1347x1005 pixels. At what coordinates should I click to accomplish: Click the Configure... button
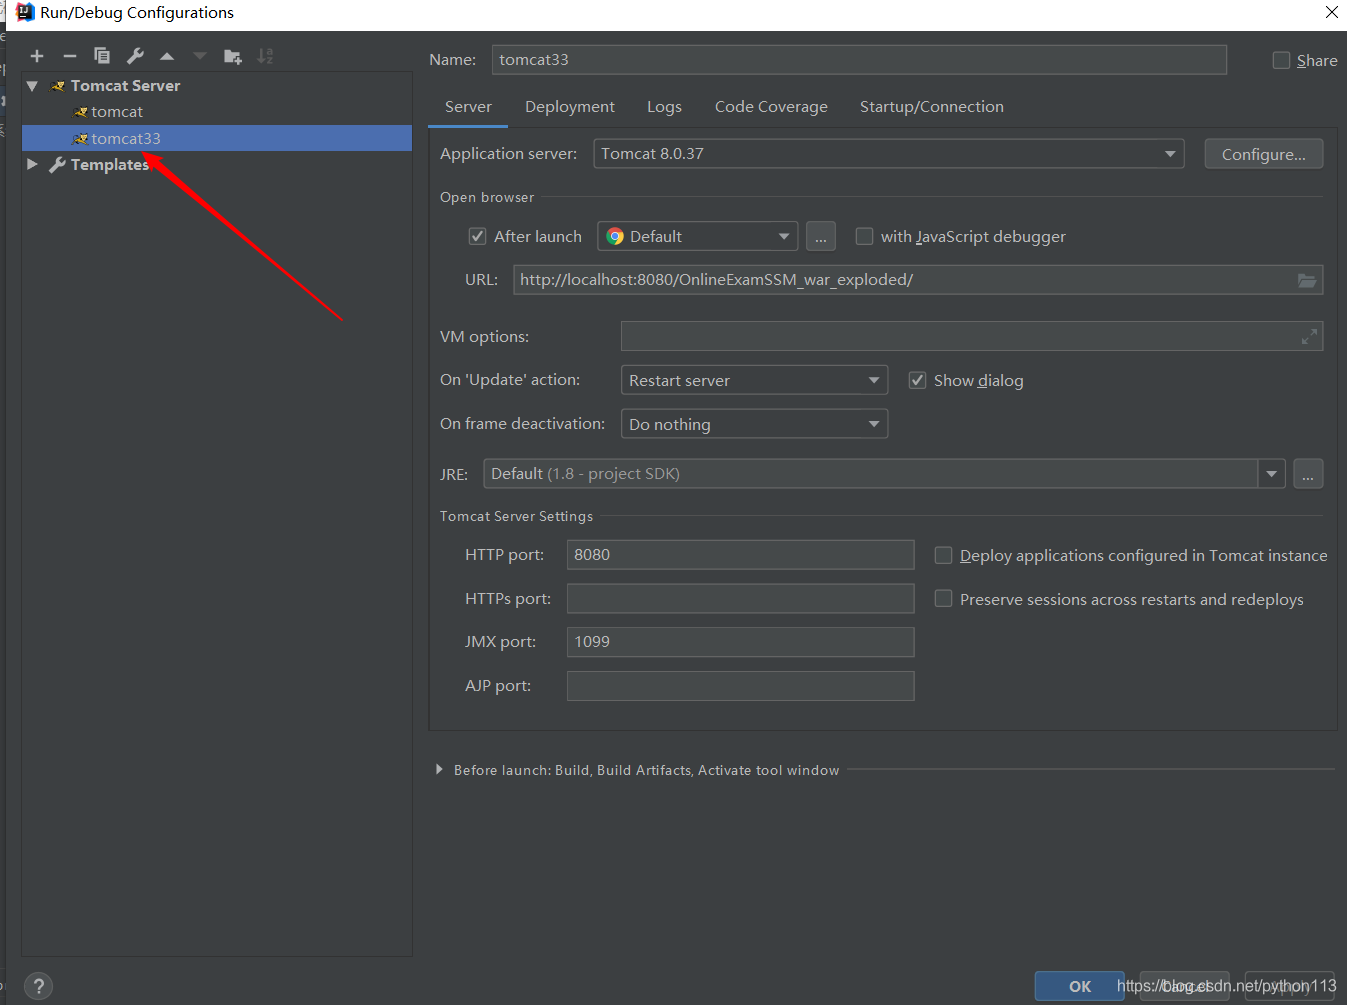[1264, 154]
